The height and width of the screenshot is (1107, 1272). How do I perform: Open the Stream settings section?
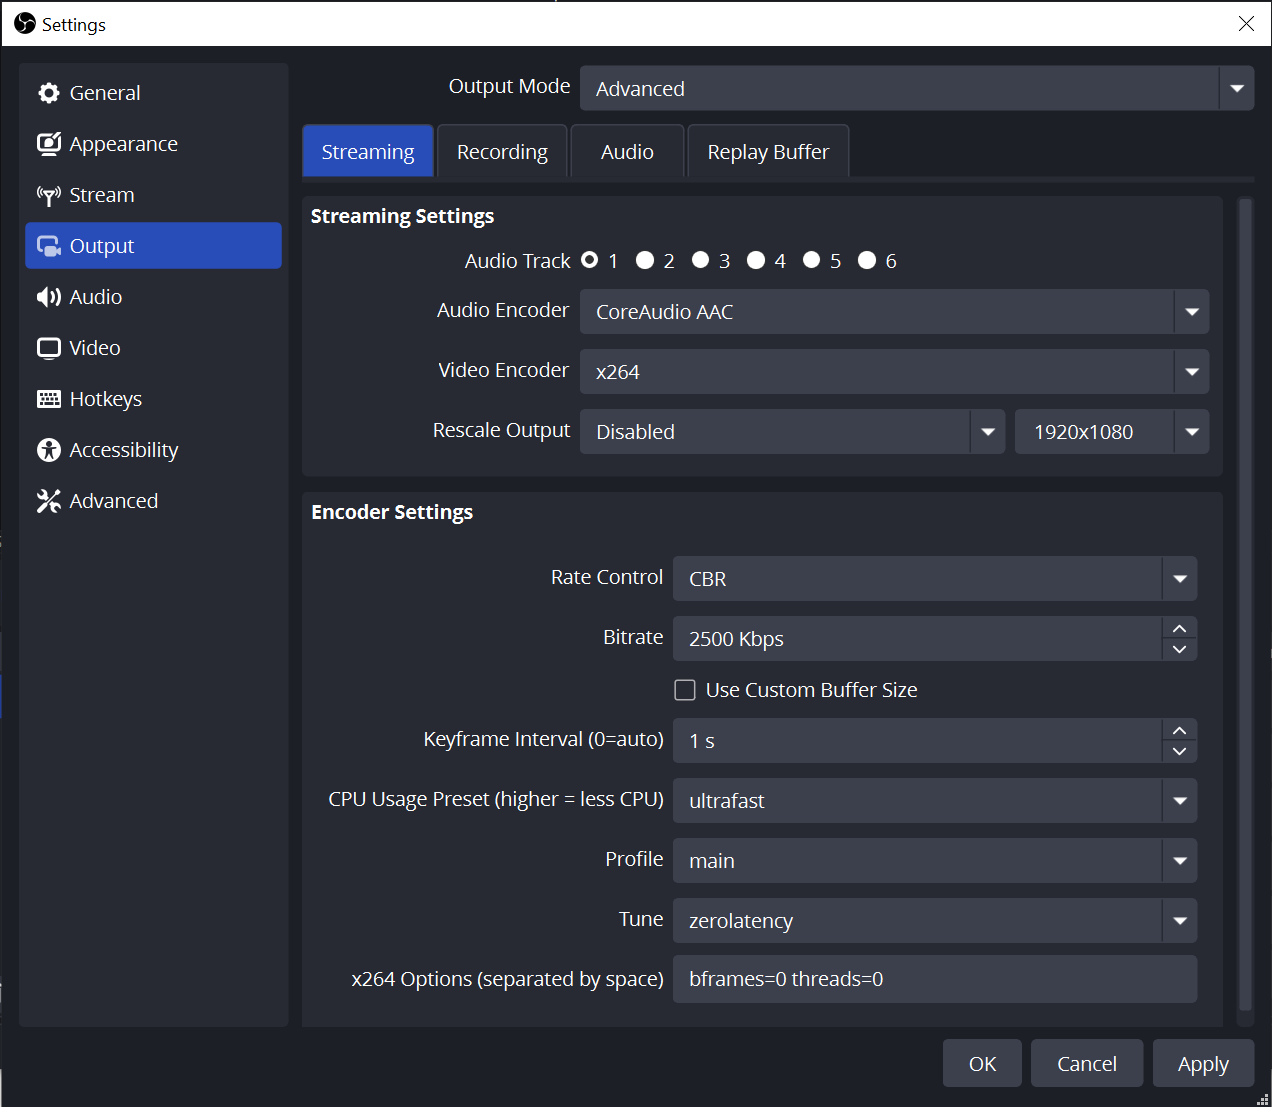pos(153,195)
